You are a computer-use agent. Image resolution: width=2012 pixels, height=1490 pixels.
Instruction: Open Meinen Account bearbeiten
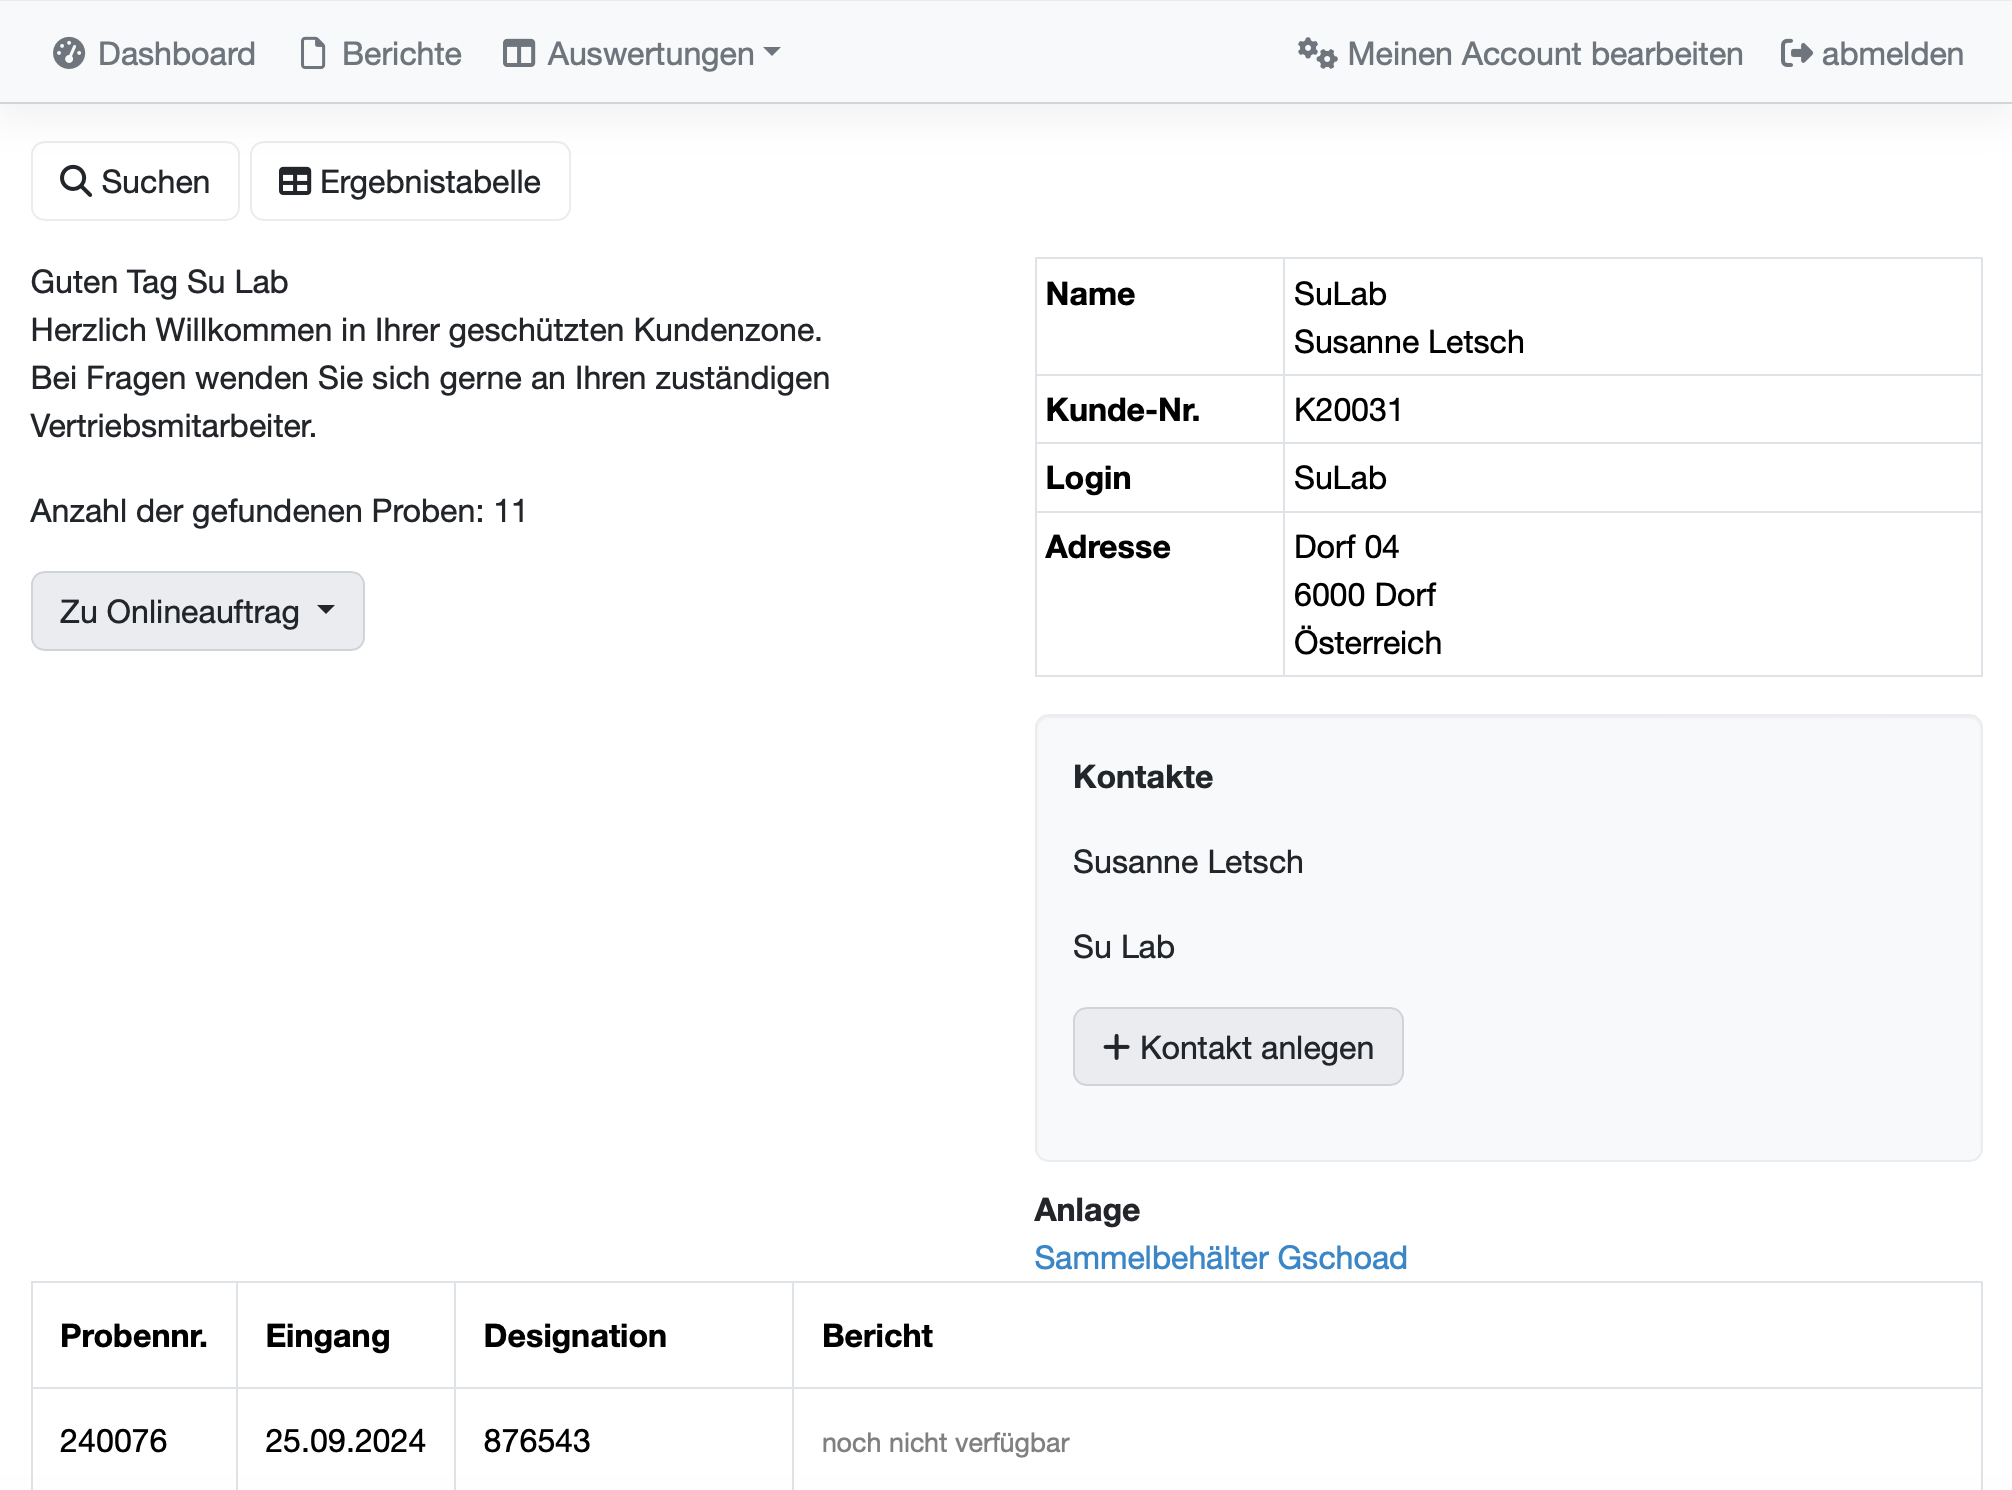click(1544, 53)
